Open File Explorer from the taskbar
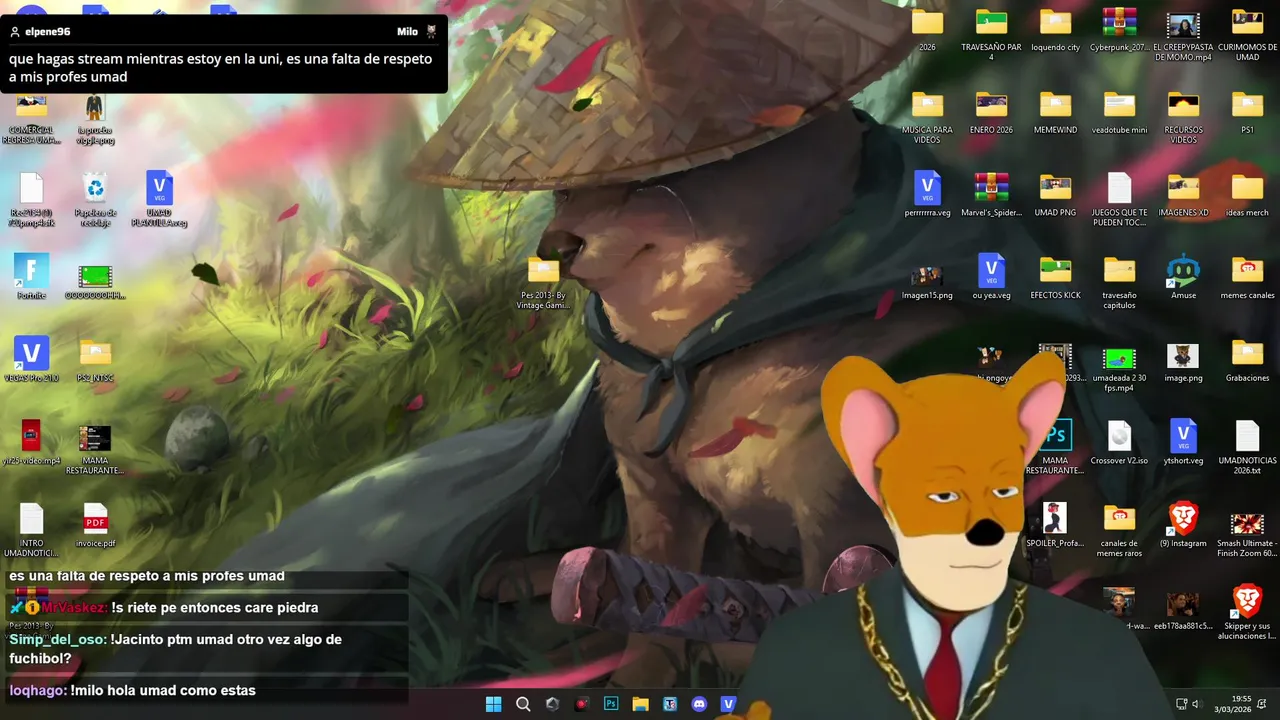Image resolution: width=1280 pixels, height=720 pixels. tap(640, 704)
